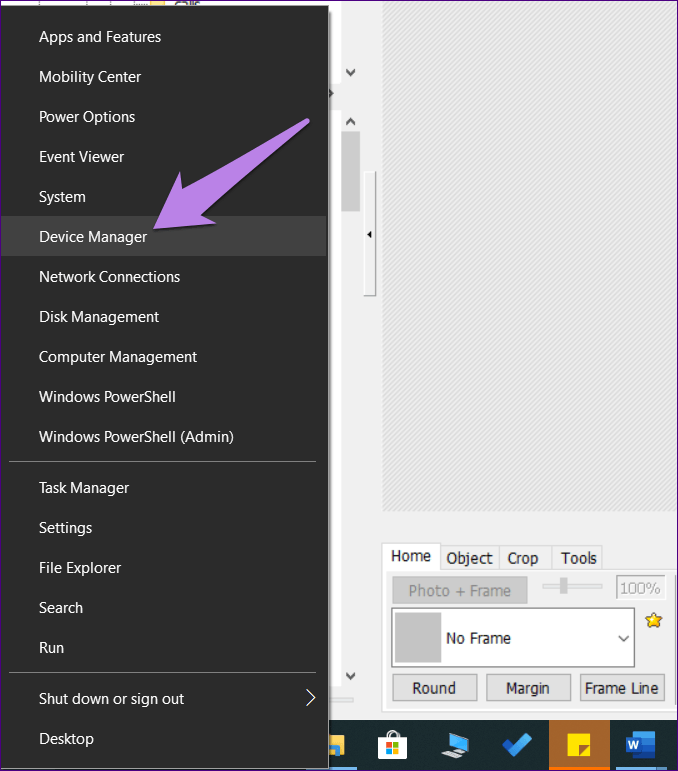Open Microsoft Store from the taskbar
The image size is (678, 771).
coord(392,745)
